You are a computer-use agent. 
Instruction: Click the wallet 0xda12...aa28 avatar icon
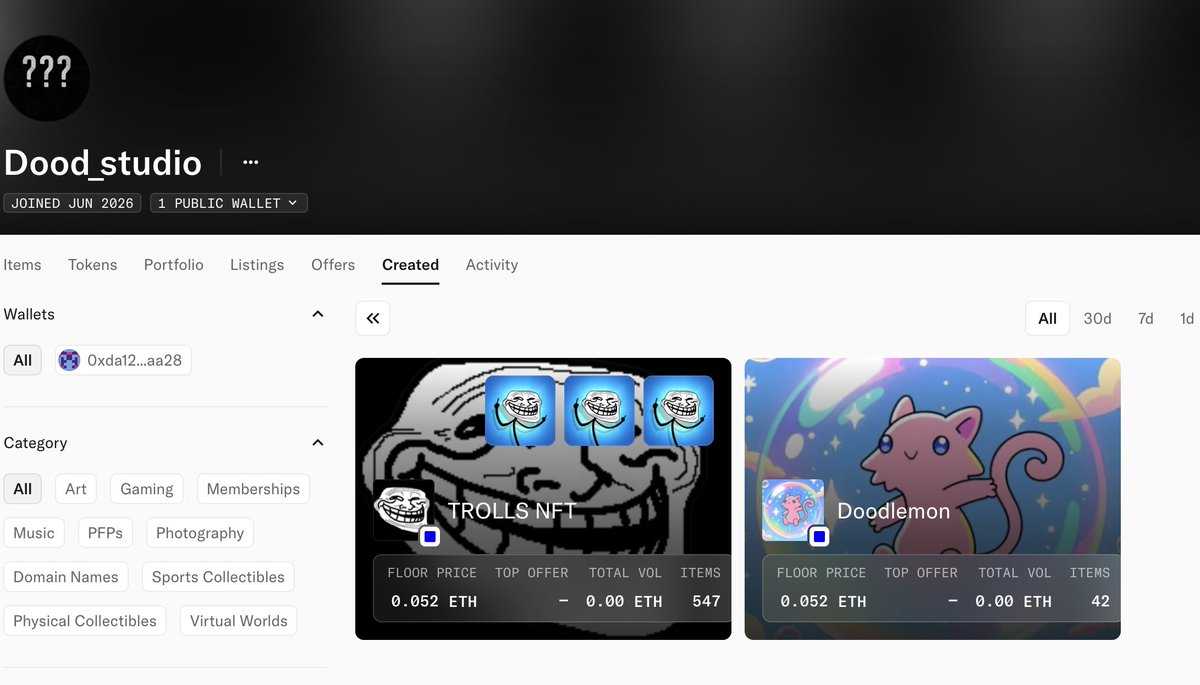pos(70,360)
